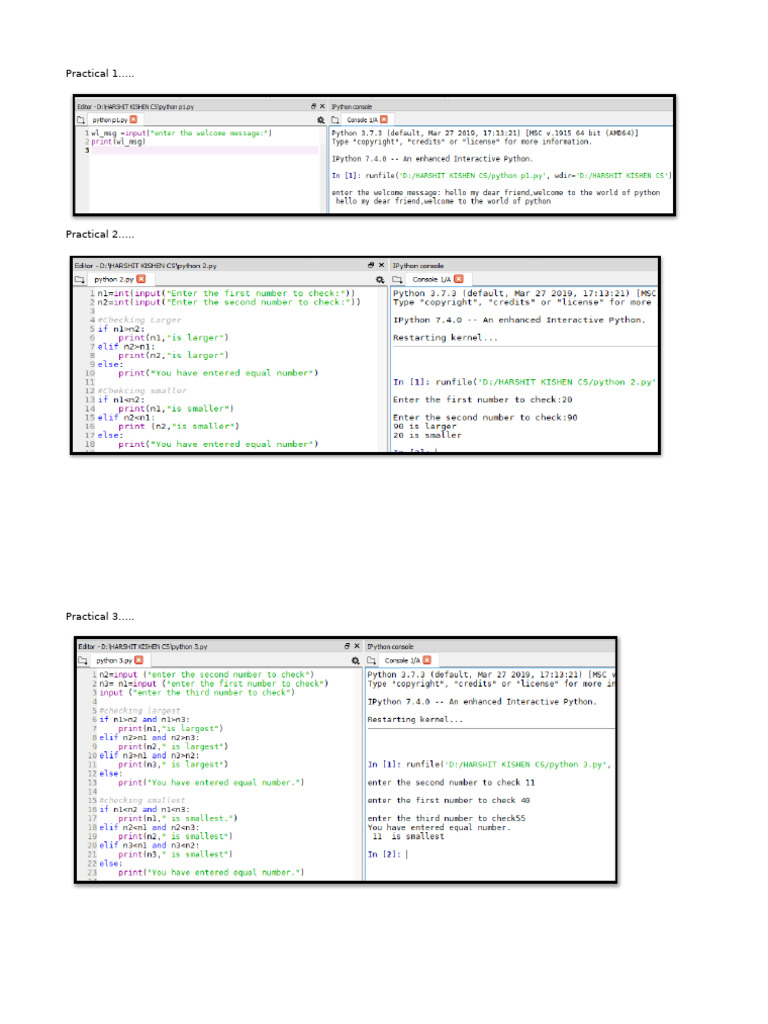This screenshot has height=1024, width=768.
Task: Select Console 1/A tab in Practical 3
Action: (x=402, y=661)
